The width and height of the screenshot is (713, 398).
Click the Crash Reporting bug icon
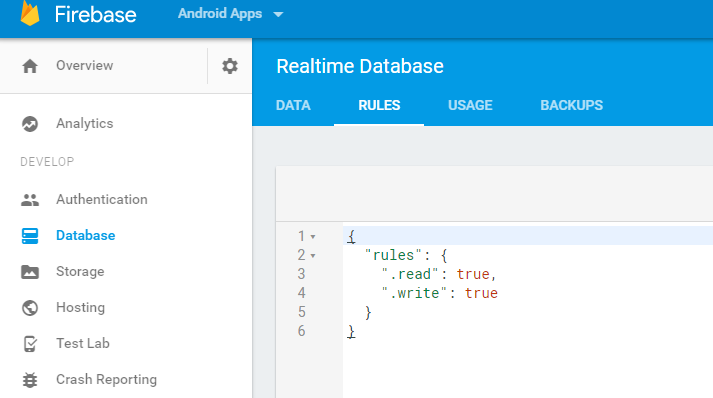click(30, 380)
